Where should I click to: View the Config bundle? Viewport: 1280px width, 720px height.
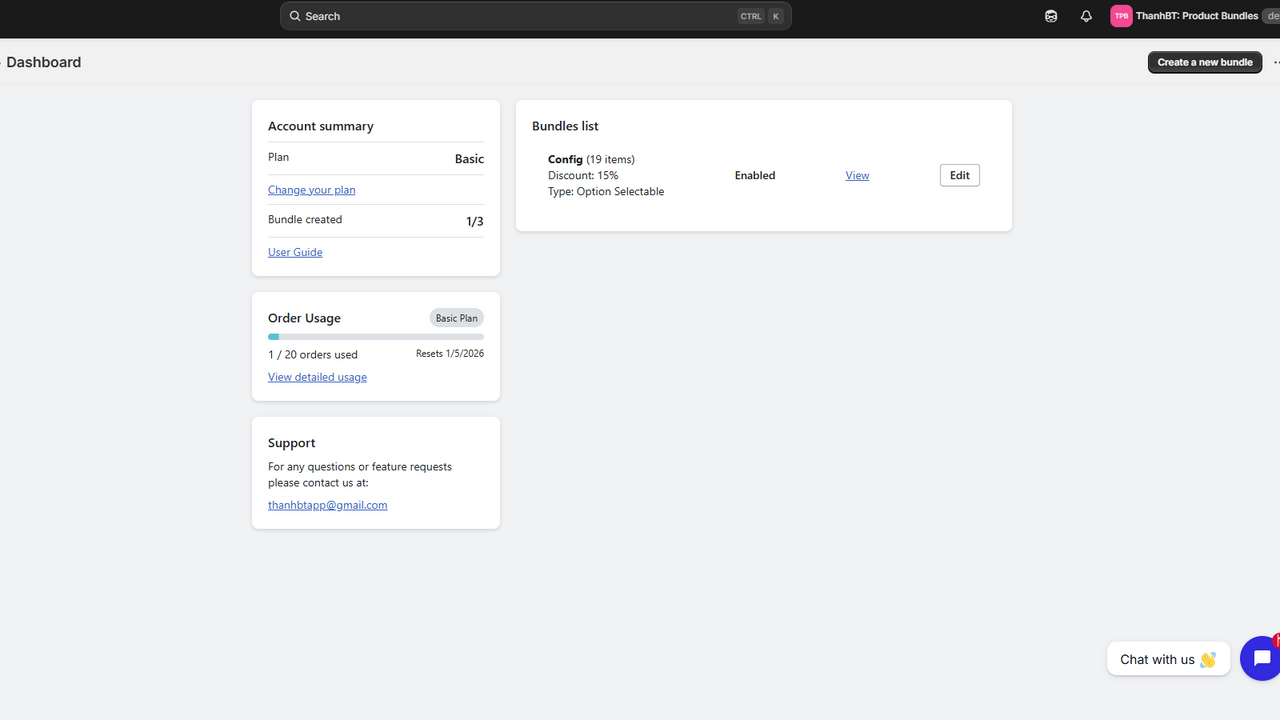[857, 175]
